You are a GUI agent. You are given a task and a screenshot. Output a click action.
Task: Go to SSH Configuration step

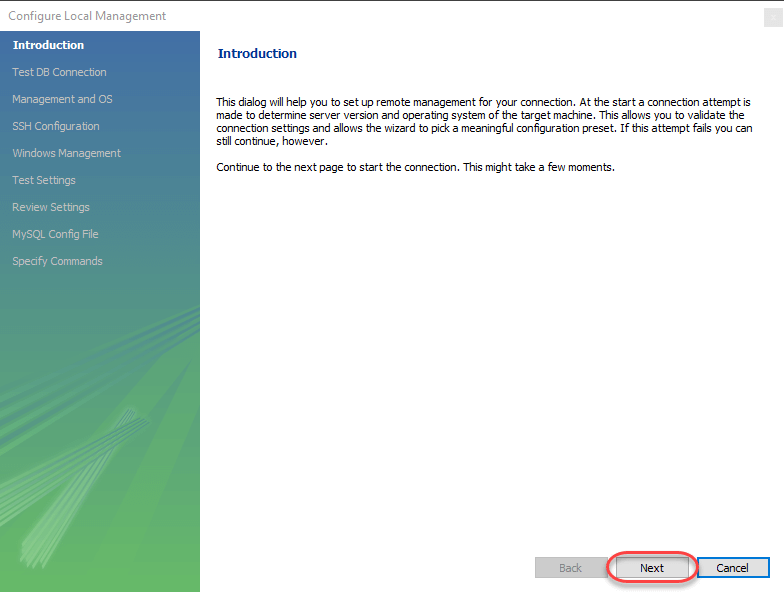[56, 126]
